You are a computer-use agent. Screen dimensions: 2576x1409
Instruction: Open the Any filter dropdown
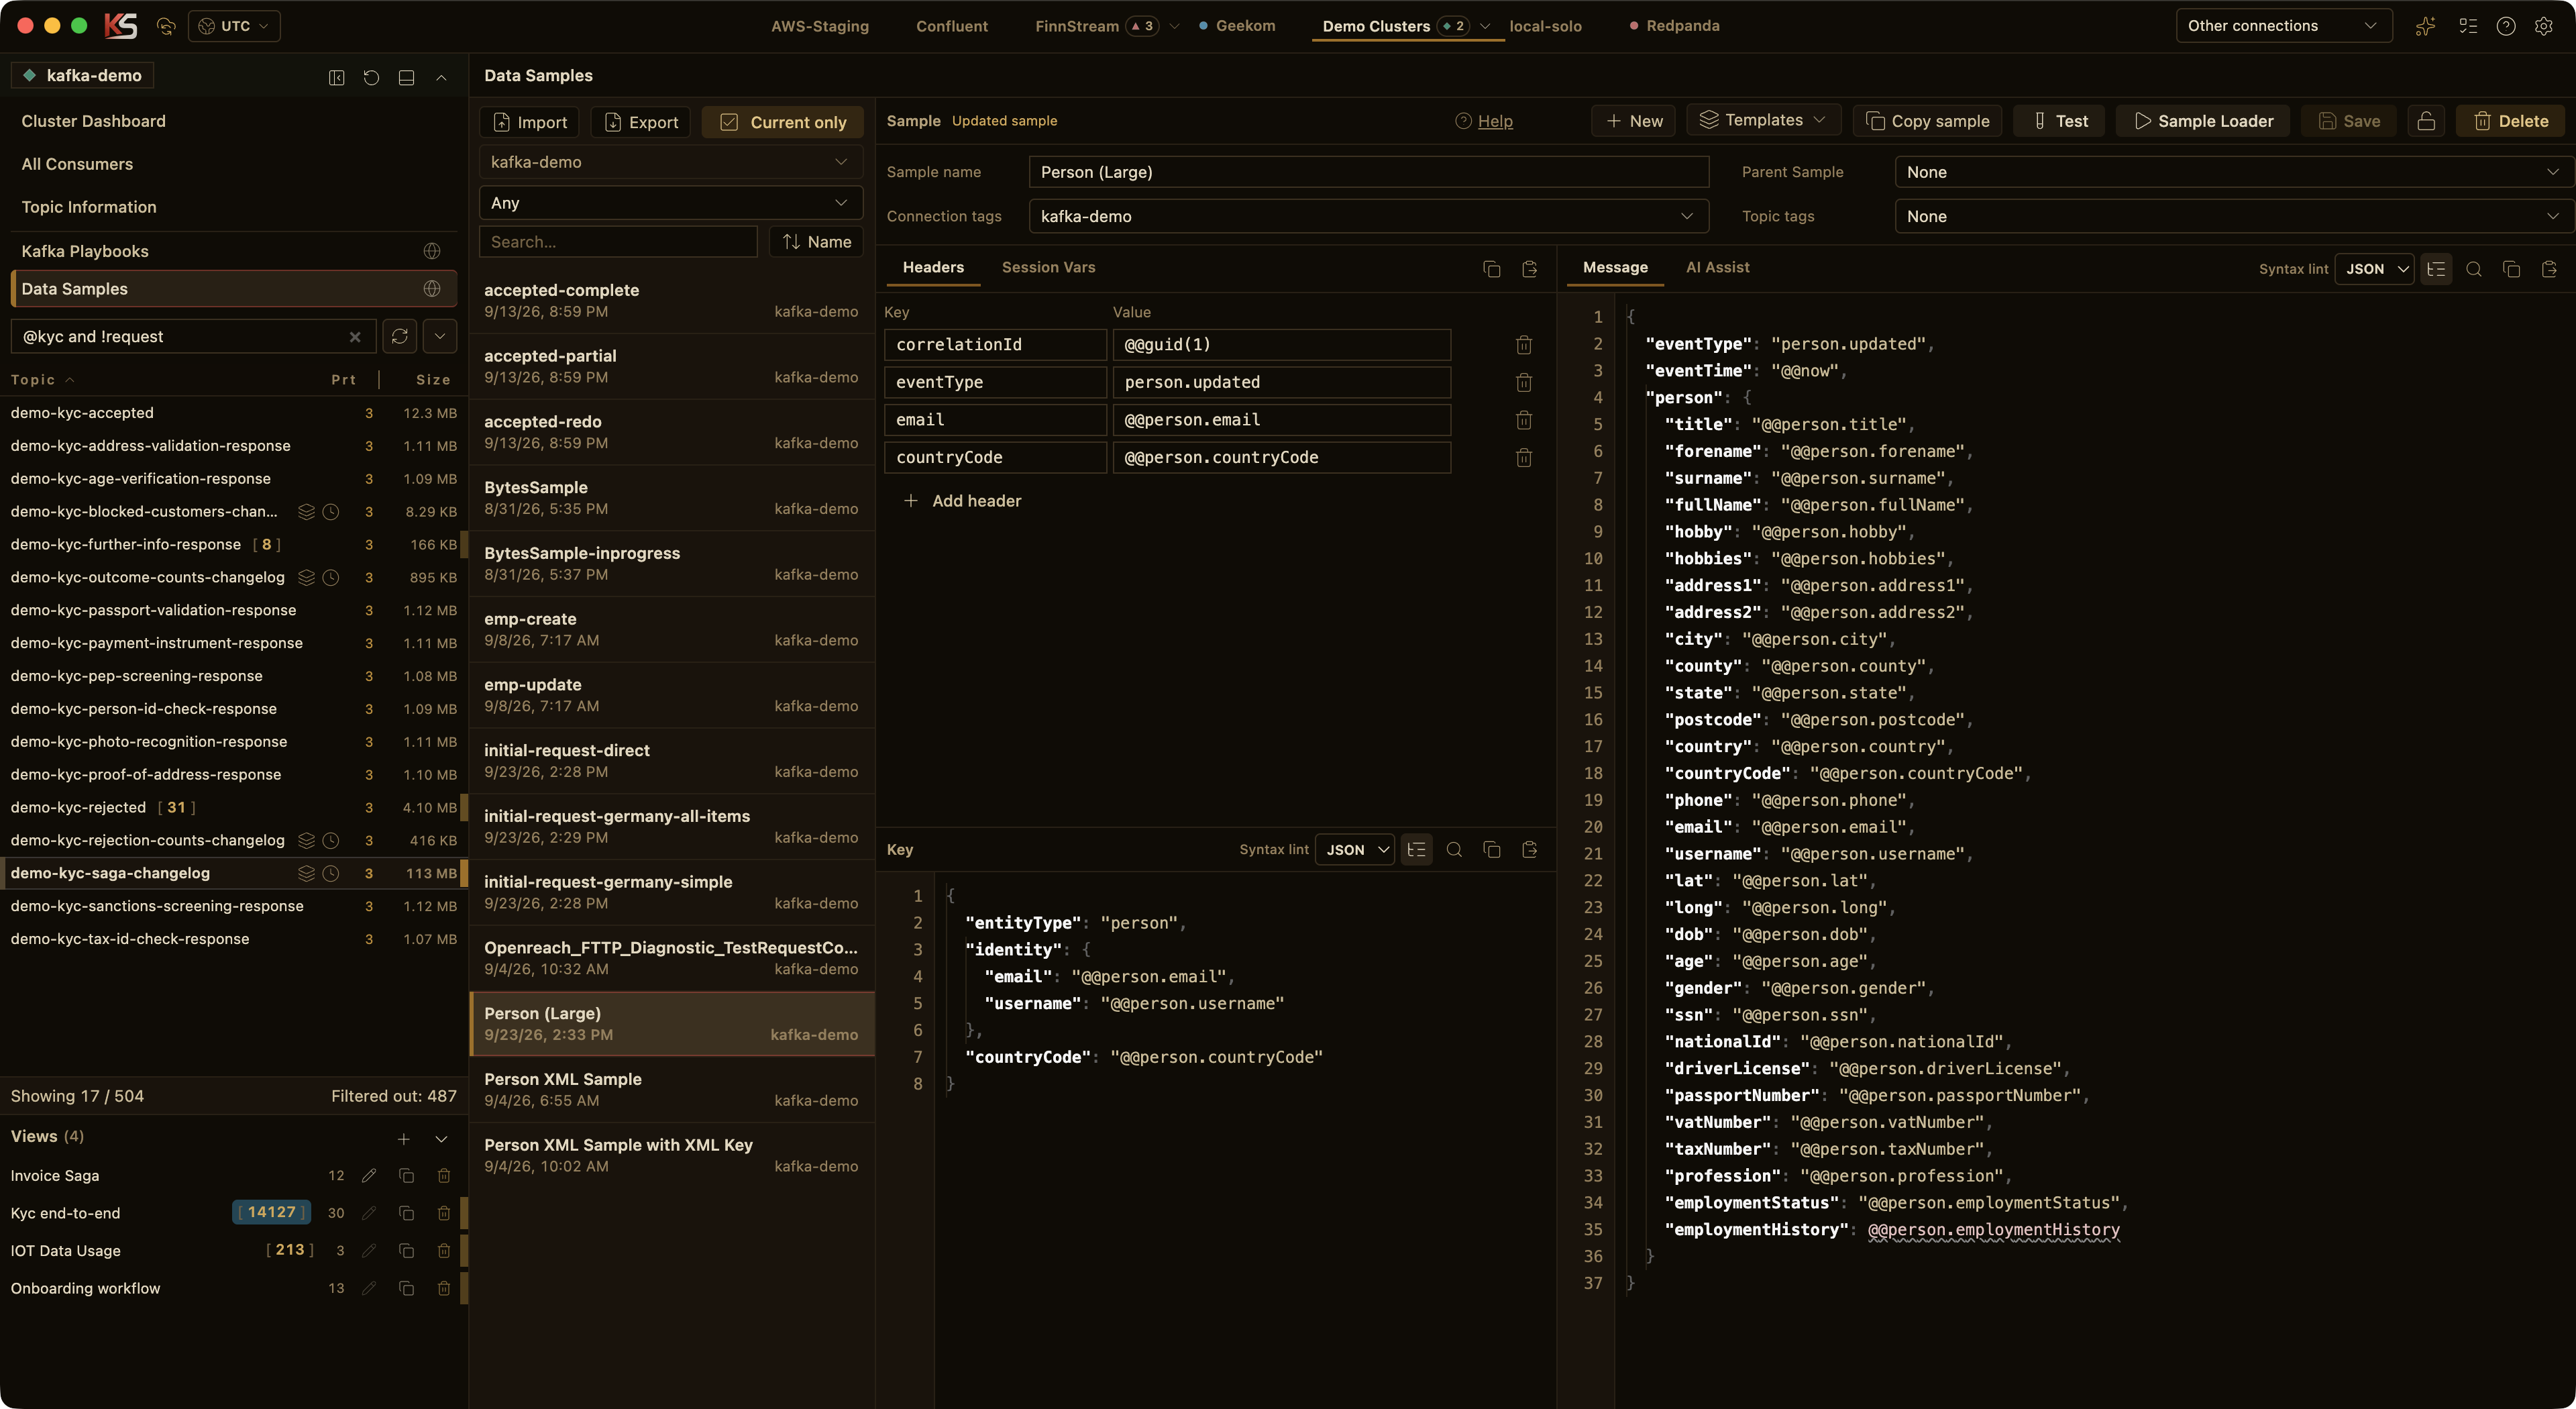click(x=671, y=203)
